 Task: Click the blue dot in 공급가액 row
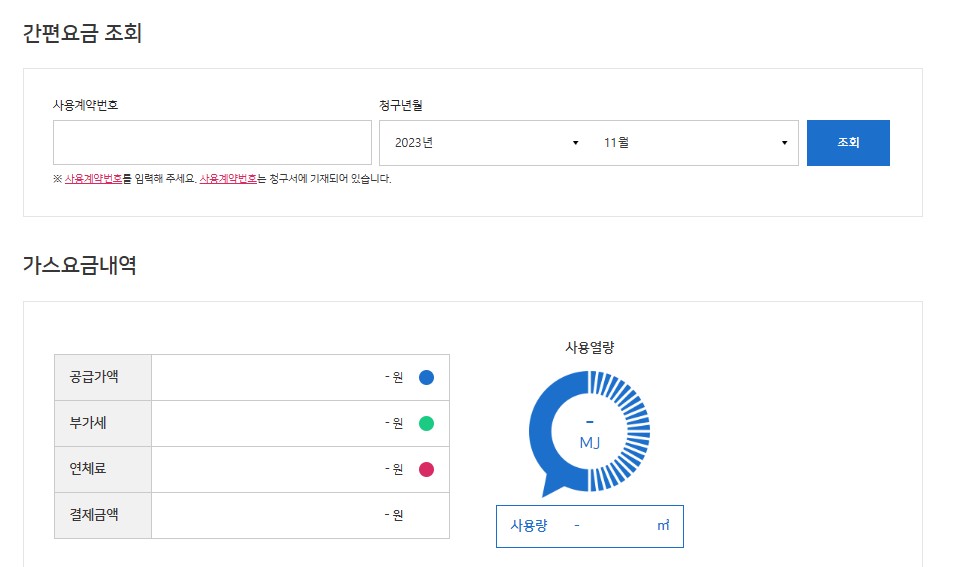[x=426, y=377]
